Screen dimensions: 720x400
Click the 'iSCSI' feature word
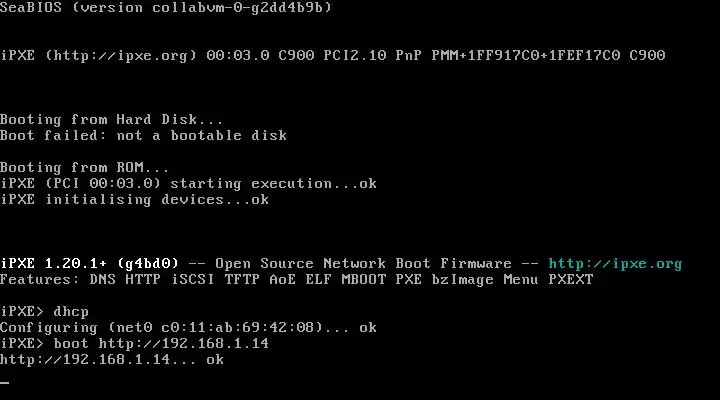click(193, 280)
